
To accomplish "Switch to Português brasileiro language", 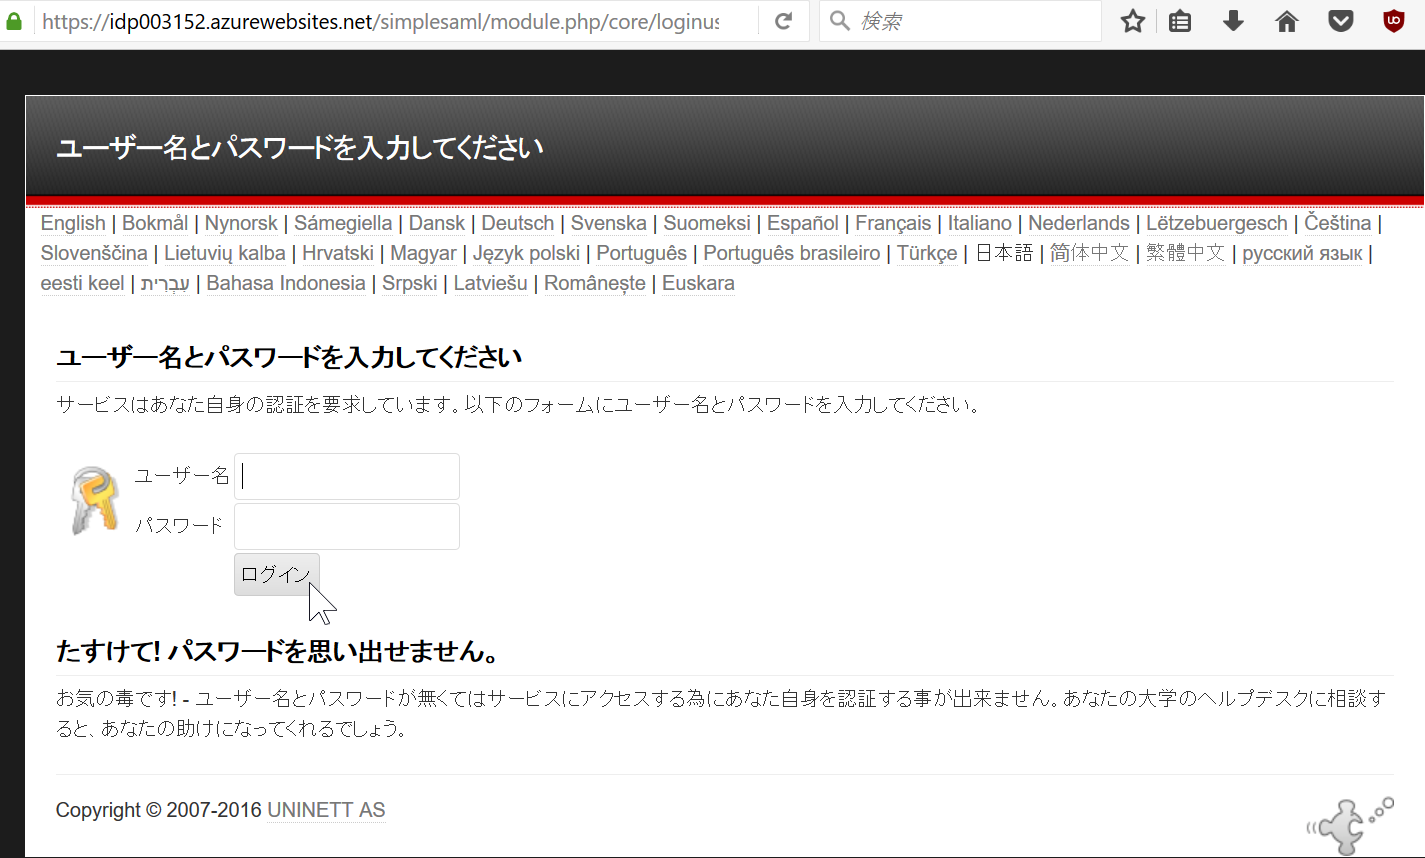I will point(791,253).
